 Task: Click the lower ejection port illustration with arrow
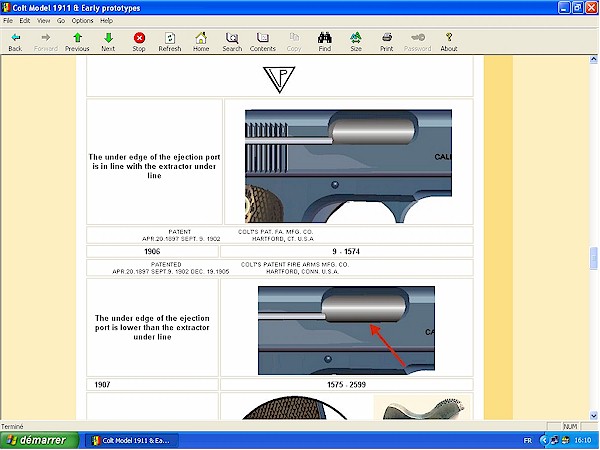tap(346, 330)
